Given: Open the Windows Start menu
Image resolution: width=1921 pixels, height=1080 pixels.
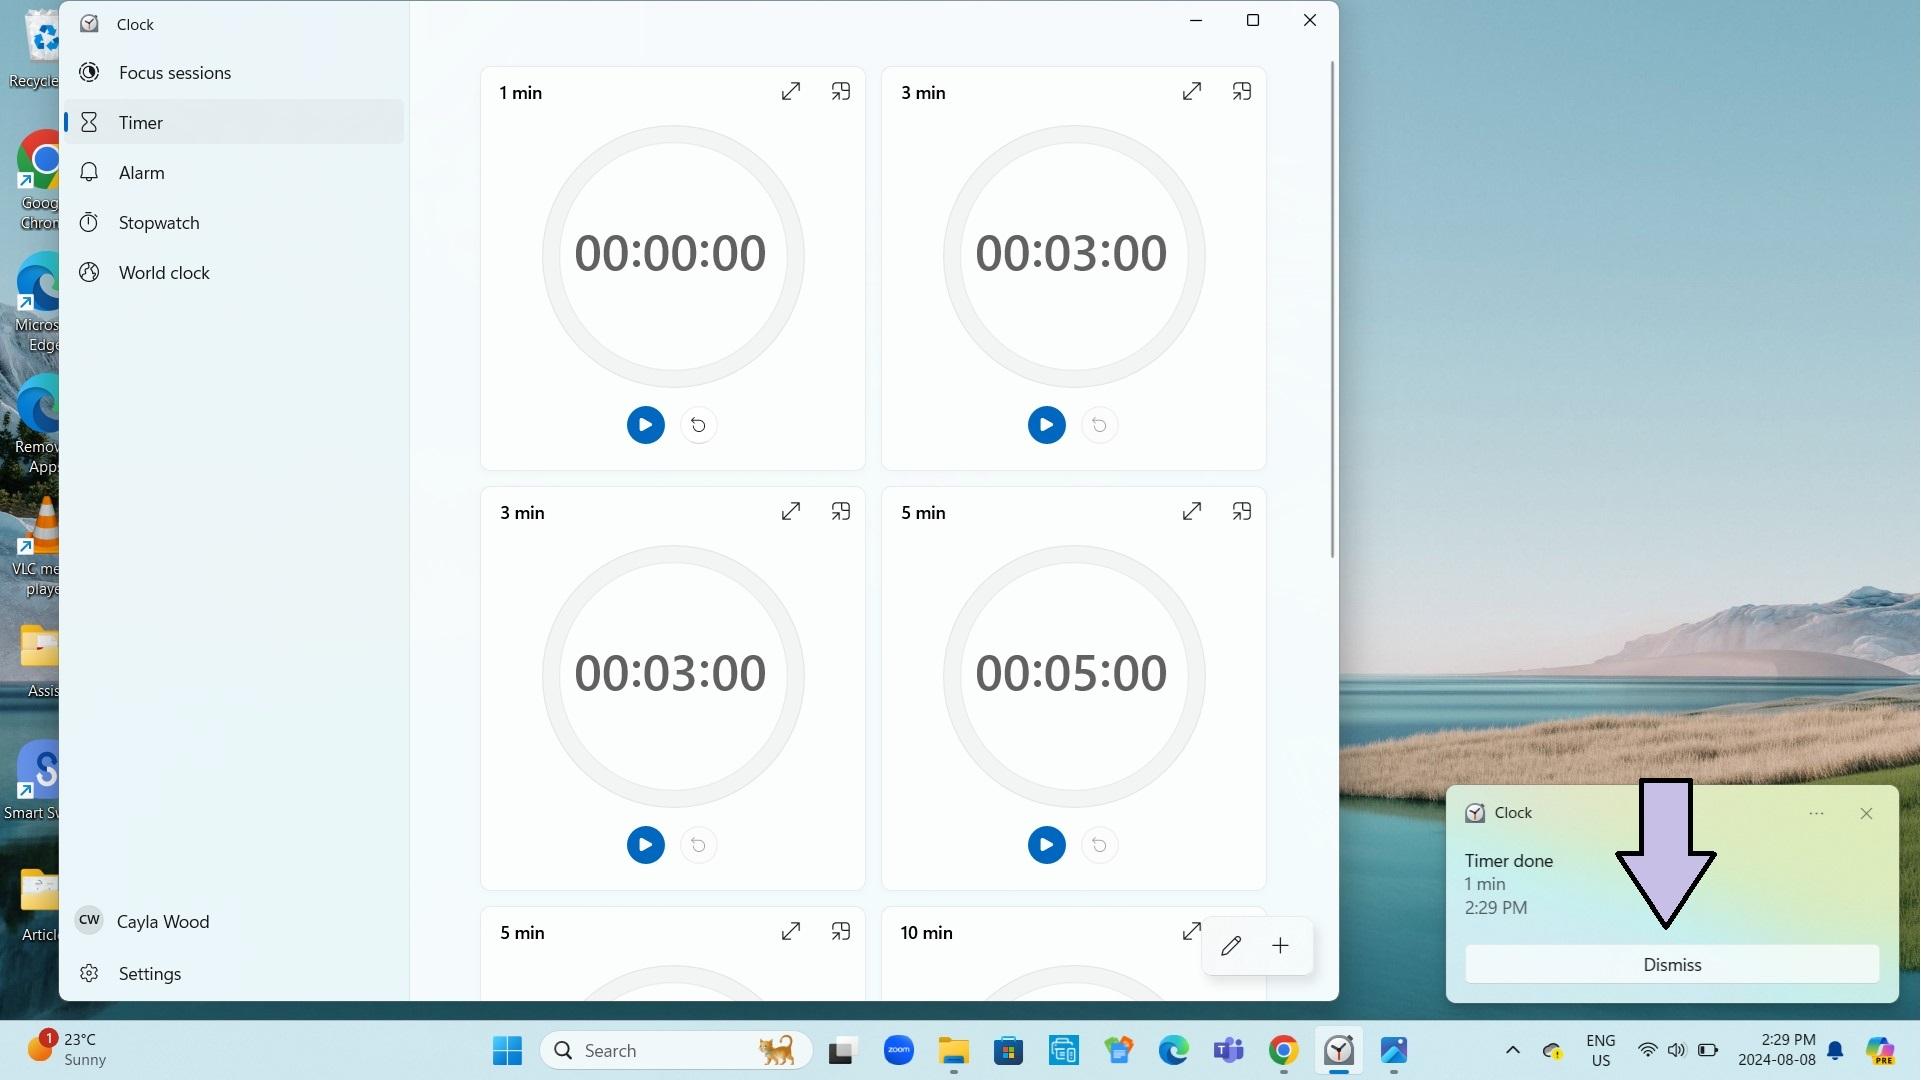Looking at the screenshot, I should 508,1051.
